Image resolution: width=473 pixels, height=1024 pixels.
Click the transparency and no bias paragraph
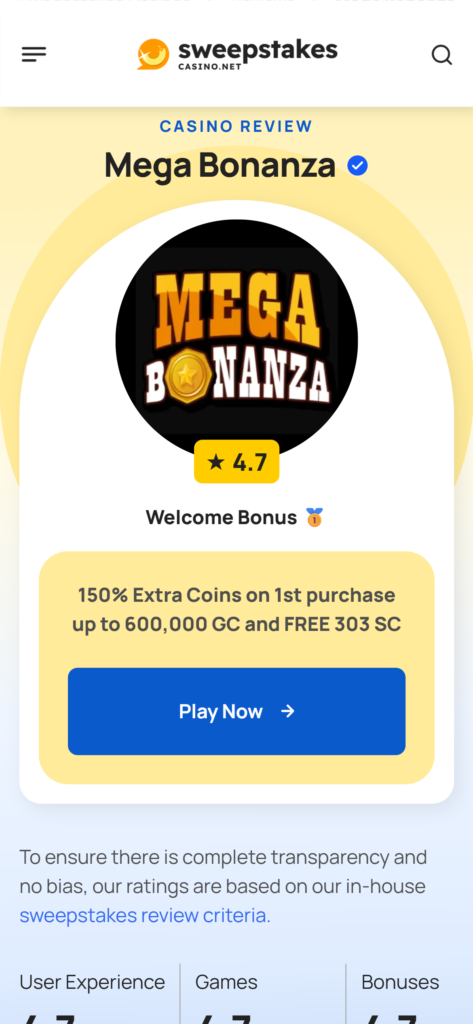[x=223, y=886]
